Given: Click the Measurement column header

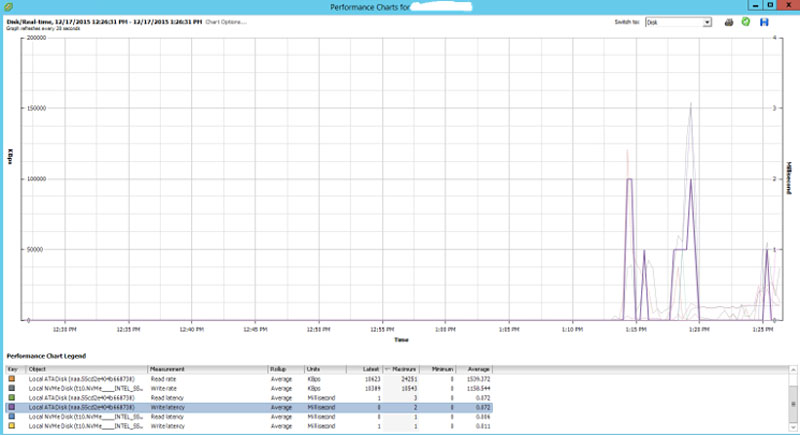Looking at the screenshot, I should point(206,369).
